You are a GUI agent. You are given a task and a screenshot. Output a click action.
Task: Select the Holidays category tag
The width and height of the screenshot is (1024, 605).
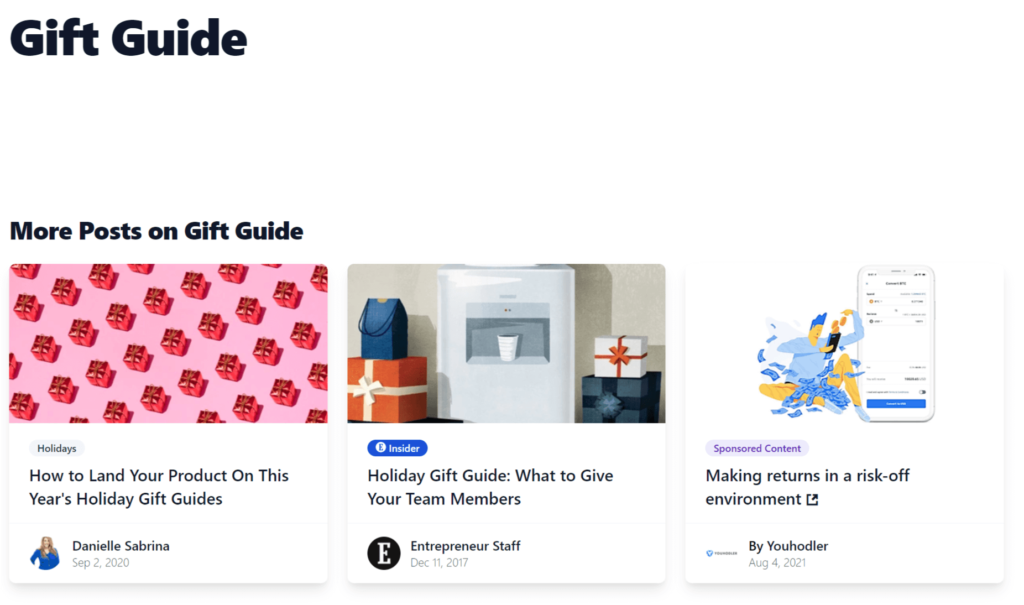[57, 448]
